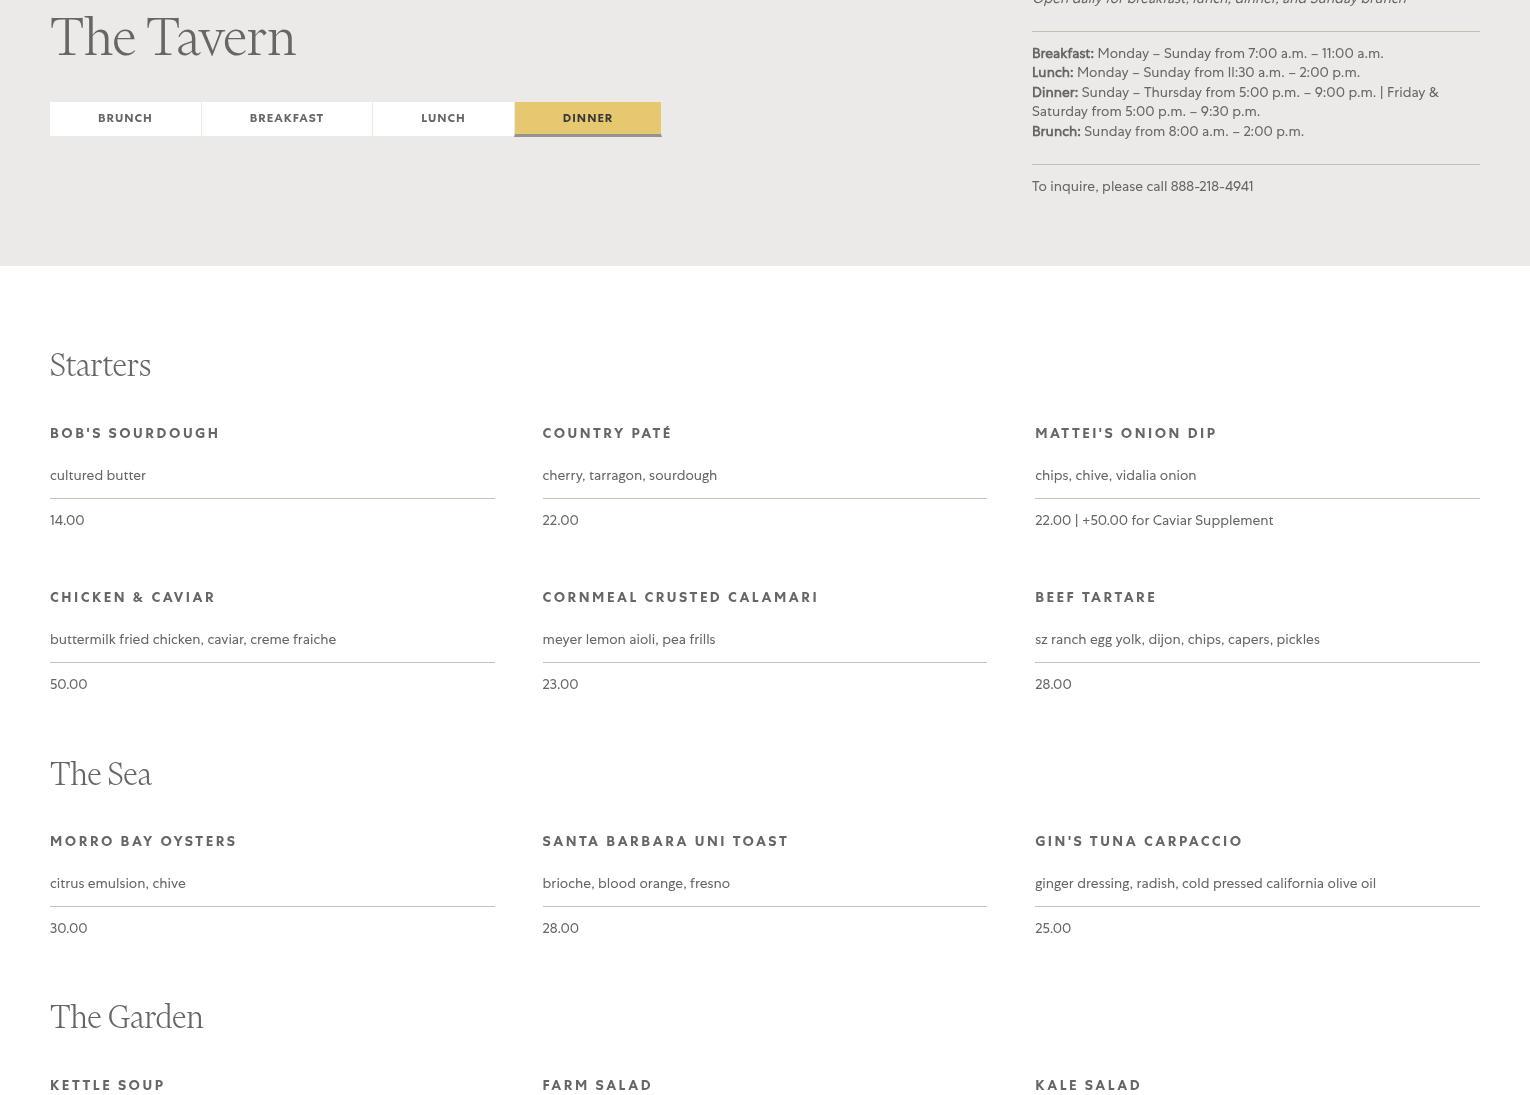The width and height of the screenshot is (1530, 1095).
Task: Select Gin's Tuna Carpaccio item title
Action: pyautogui.click(x=1138, y=841)
